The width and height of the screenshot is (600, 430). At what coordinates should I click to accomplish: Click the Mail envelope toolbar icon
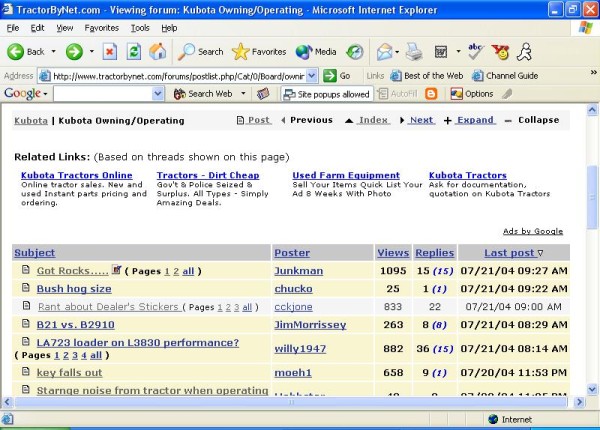tap(384, 52)
